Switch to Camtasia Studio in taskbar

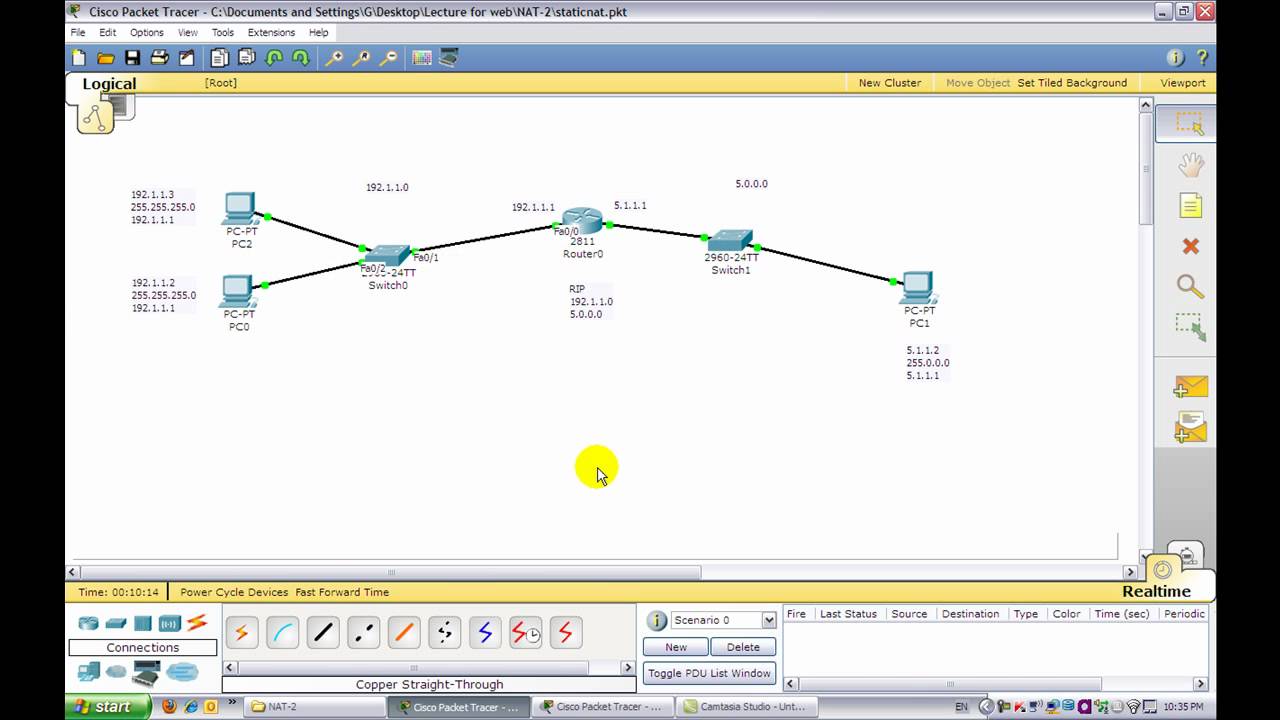pyautogui.click(x=744, y=707)
